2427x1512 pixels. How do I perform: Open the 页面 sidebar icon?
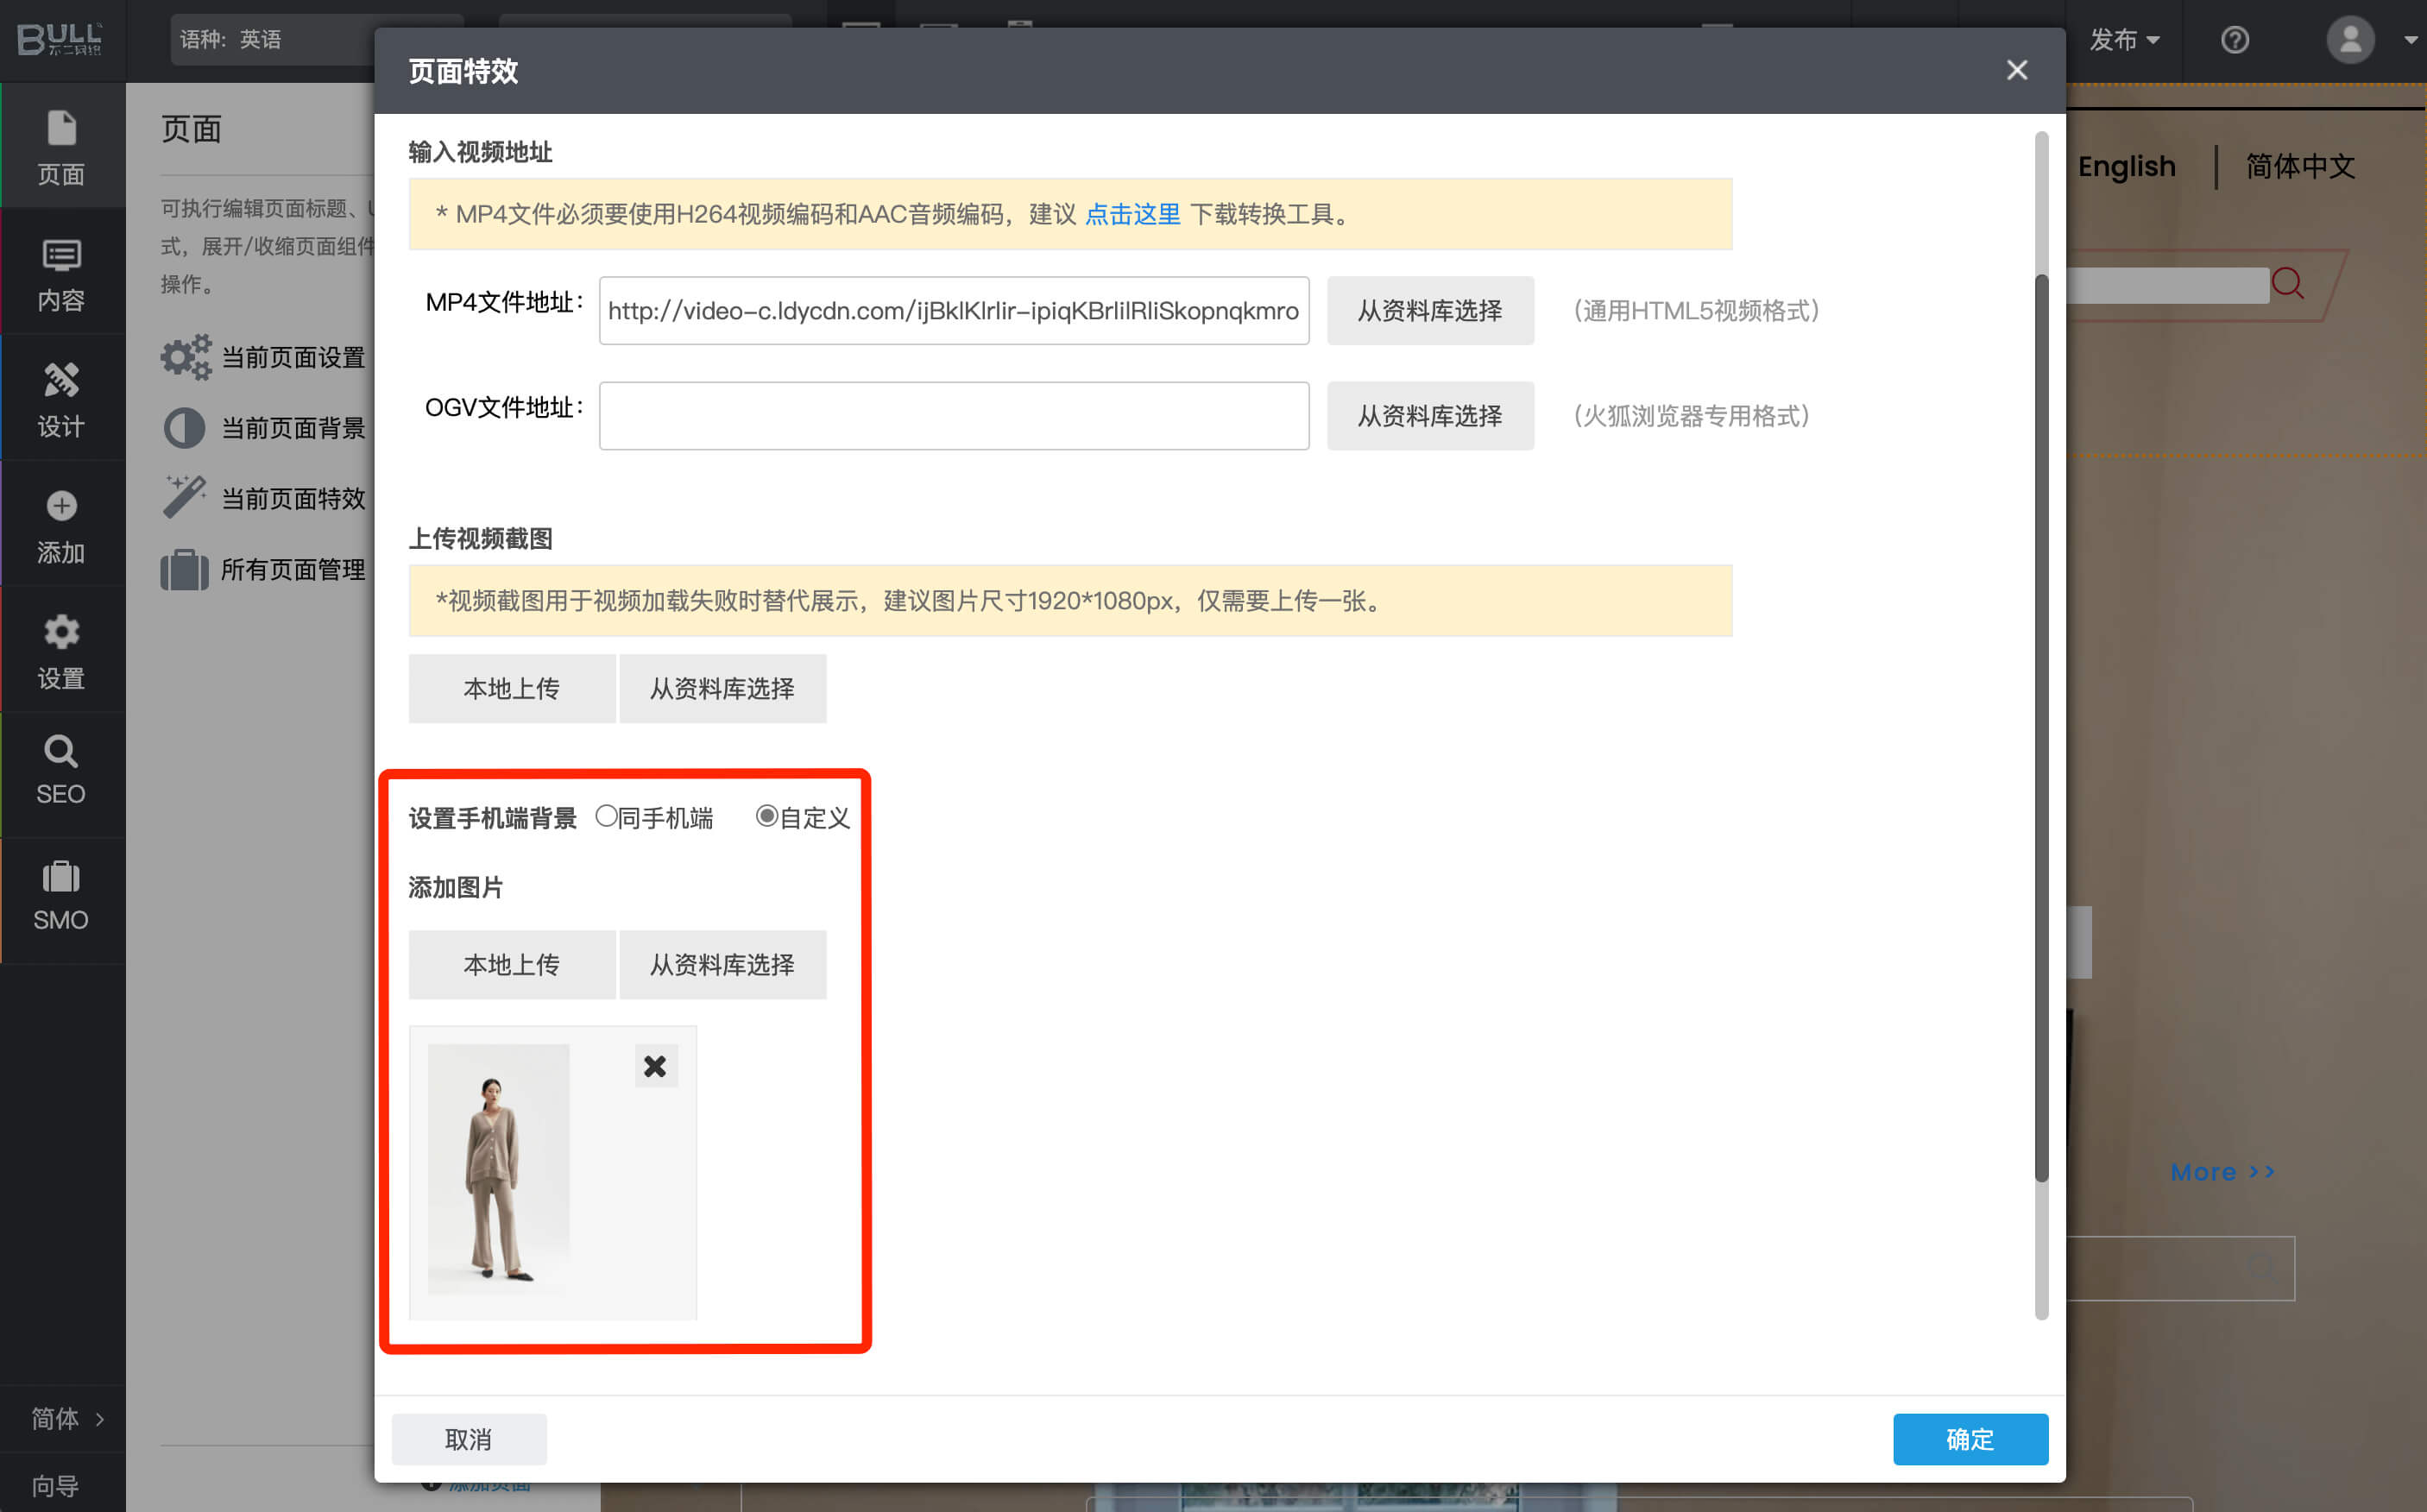tap(61, 128)
